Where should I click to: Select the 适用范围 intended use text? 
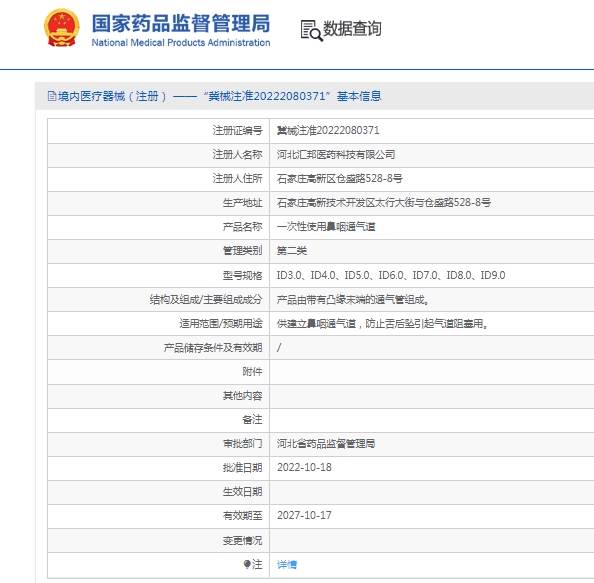[x=382, y=324]
